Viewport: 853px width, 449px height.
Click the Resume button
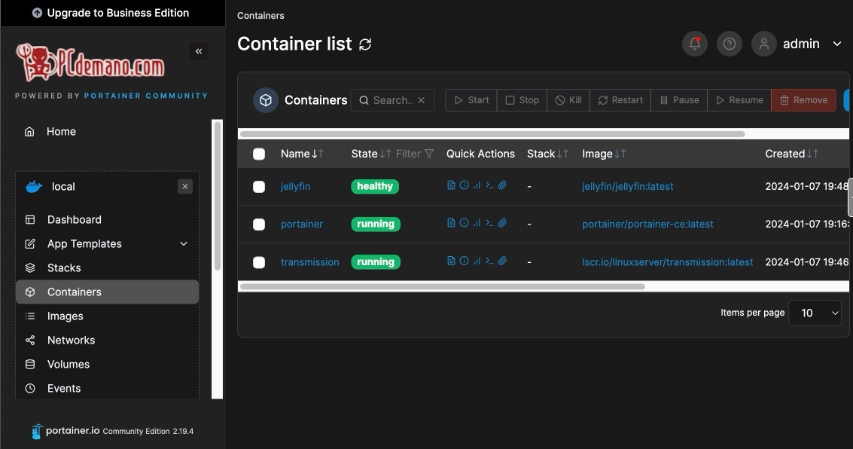coord(739,100)
